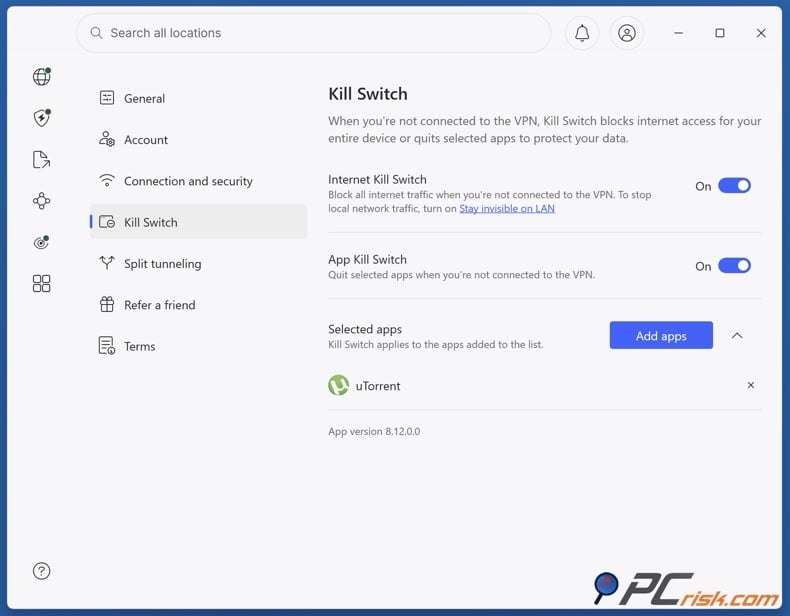Click the General settings icon
Screen dimensions: 790x616
click(107, 98)
